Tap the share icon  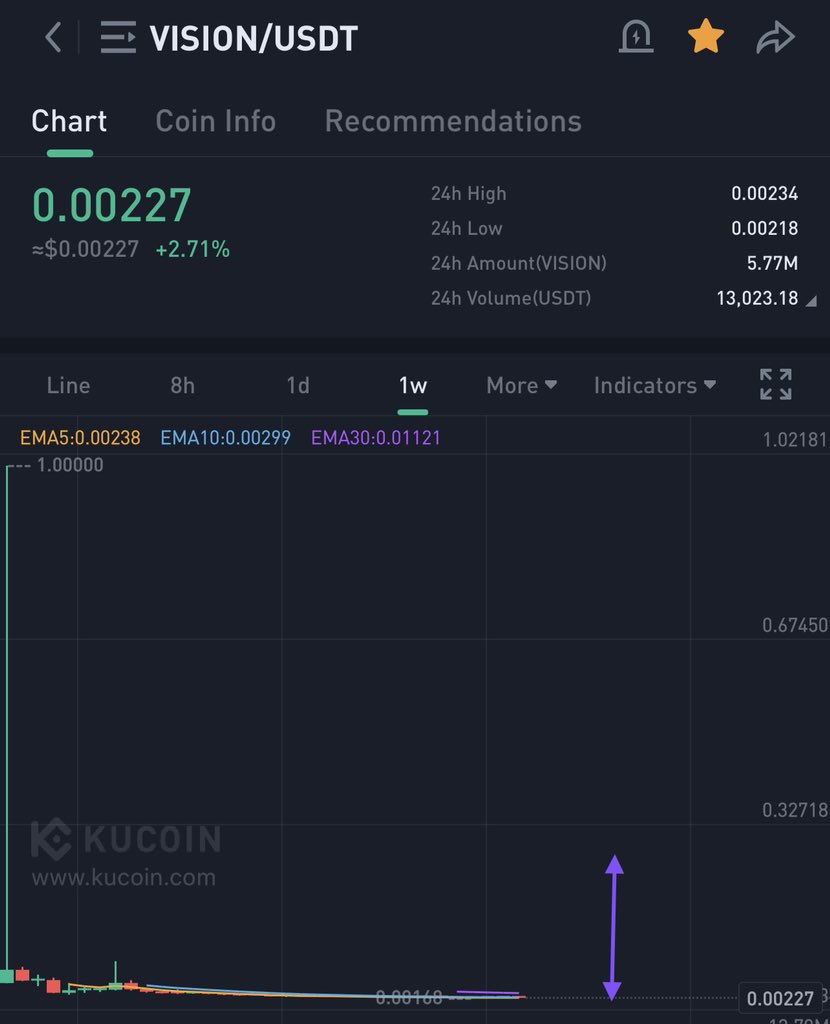(776, 37)
